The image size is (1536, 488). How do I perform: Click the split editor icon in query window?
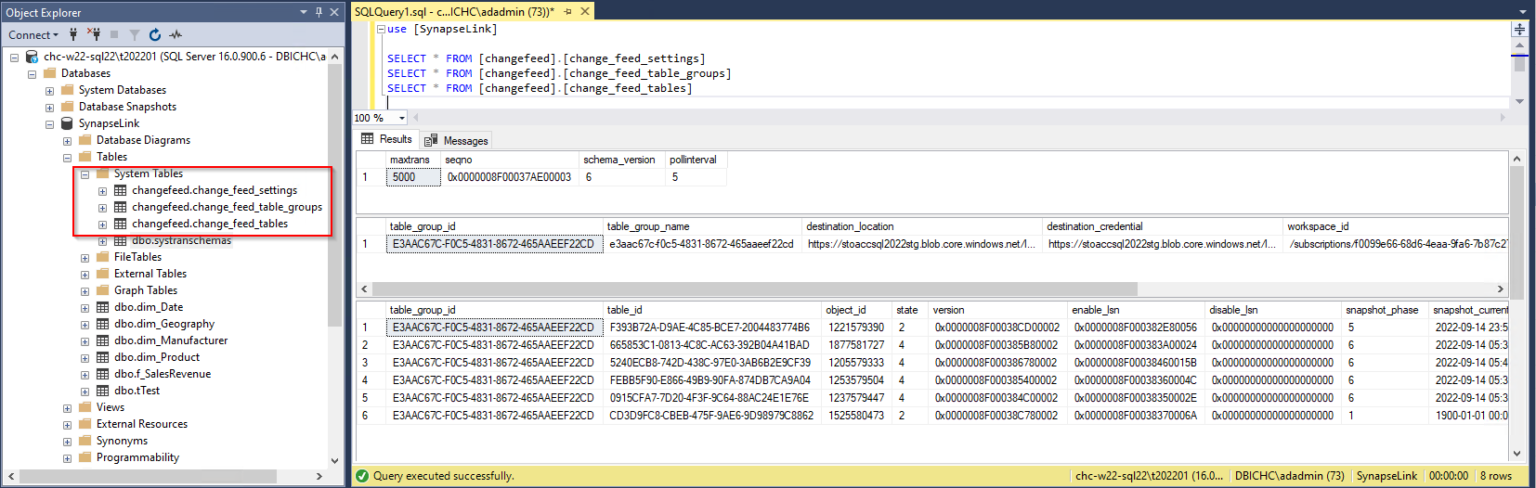click(1519, 29)
